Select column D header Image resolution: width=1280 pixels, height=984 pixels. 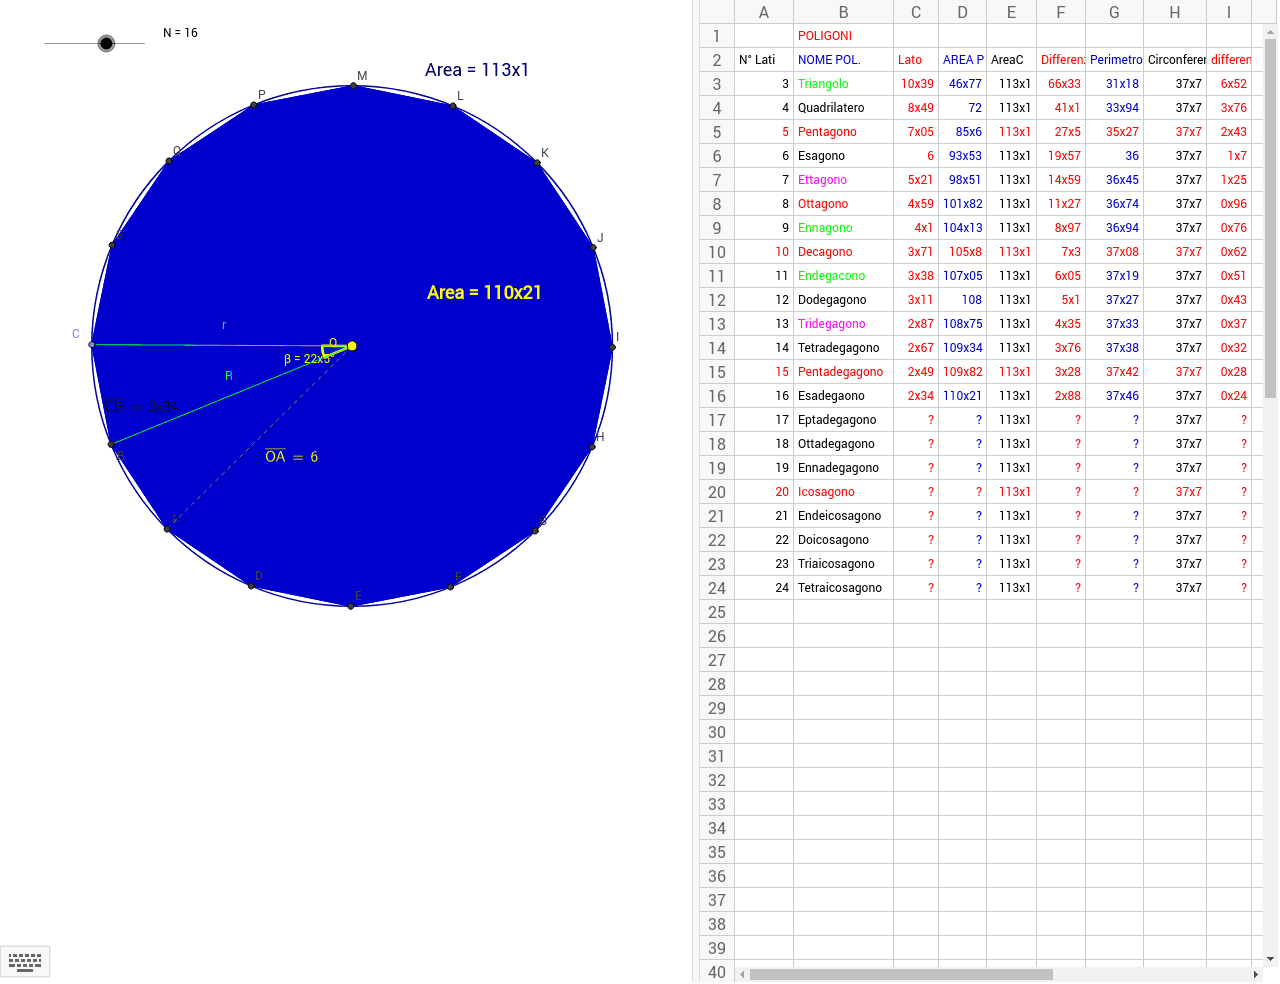(x=962, y=12)
